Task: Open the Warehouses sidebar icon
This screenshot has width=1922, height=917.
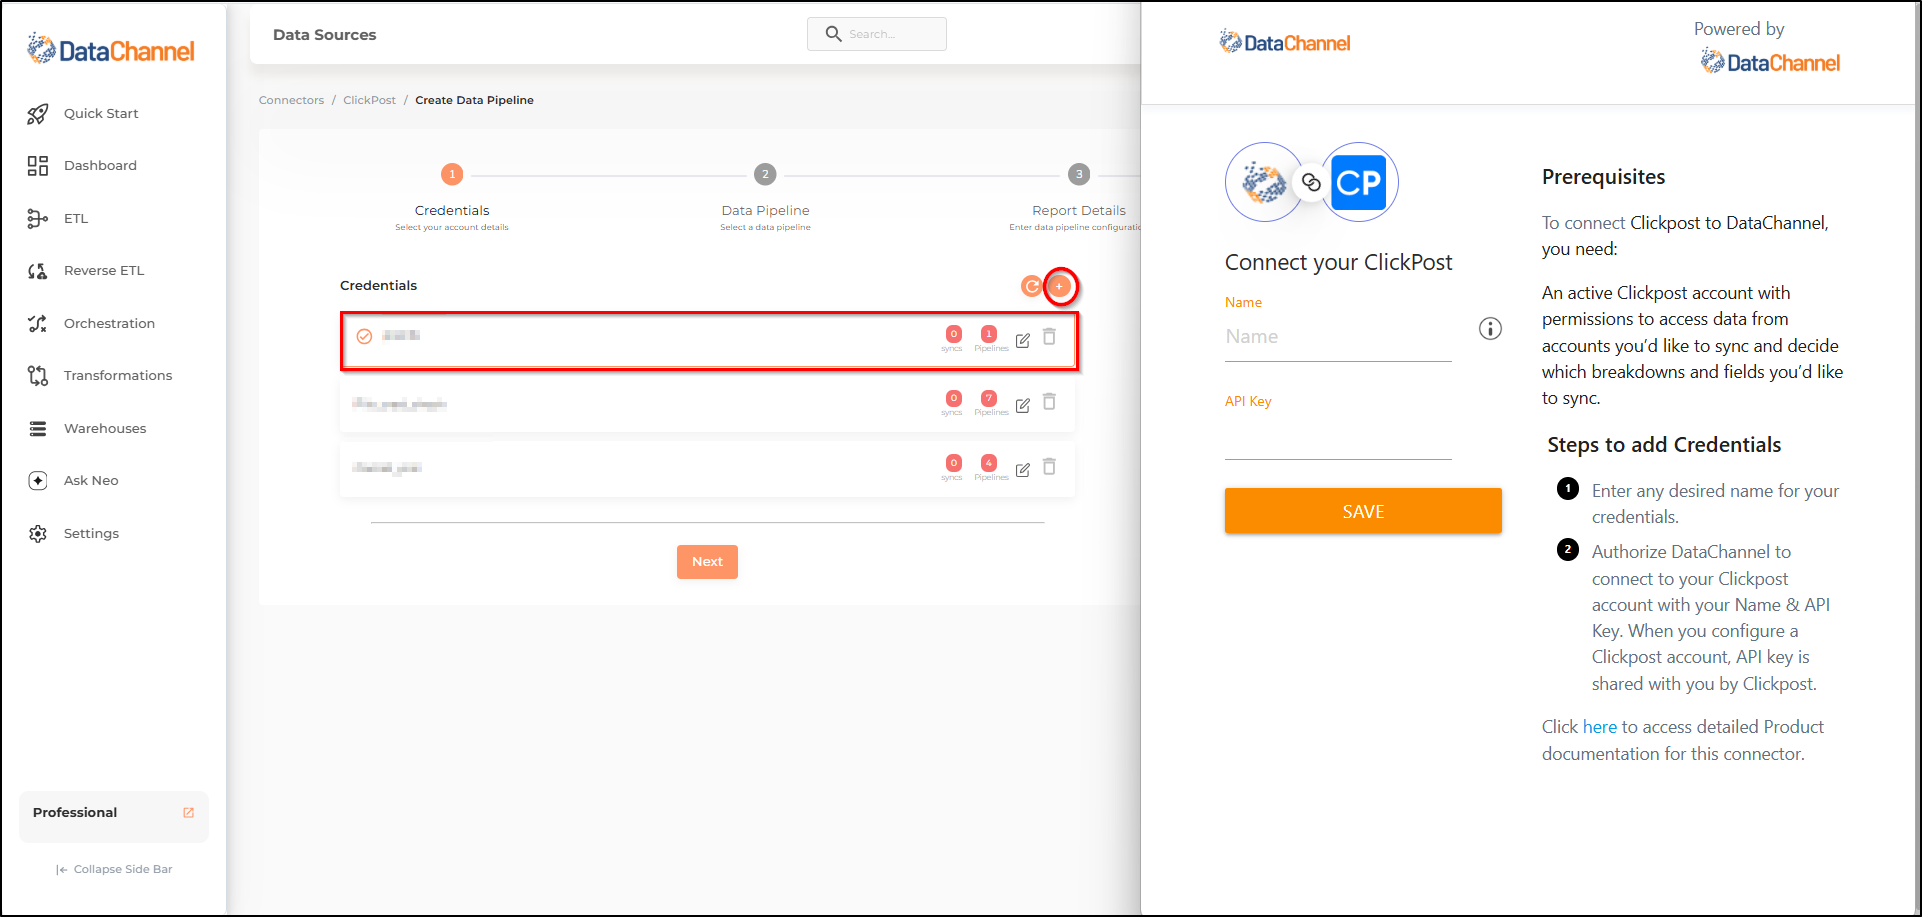Action: tap(38, 429)
